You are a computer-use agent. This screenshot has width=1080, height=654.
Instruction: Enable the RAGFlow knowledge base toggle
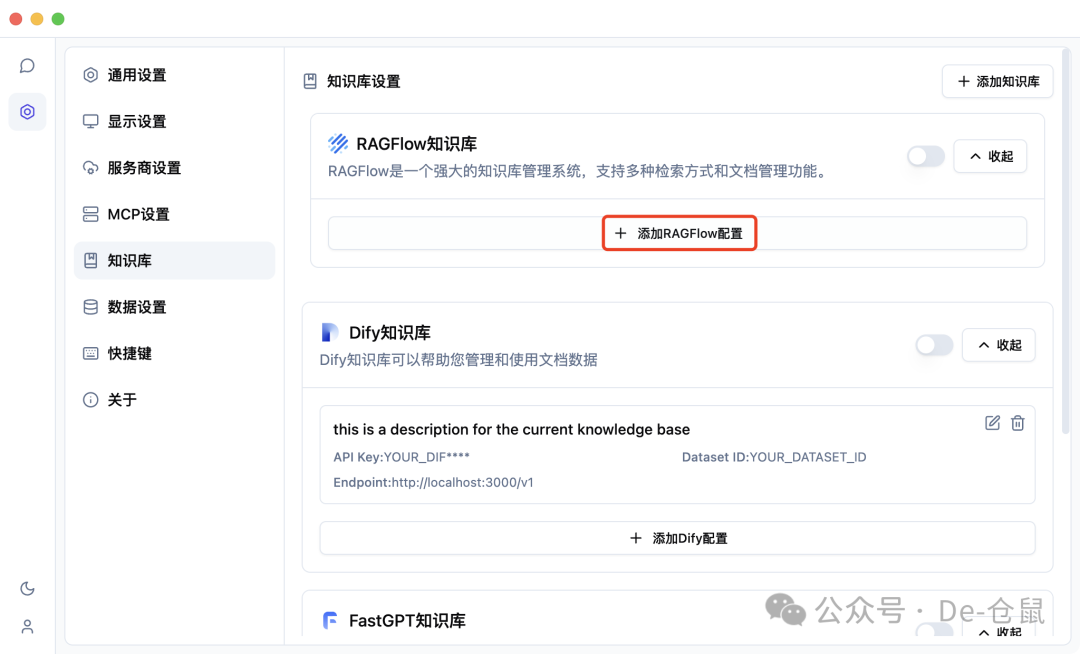point(925,156)
